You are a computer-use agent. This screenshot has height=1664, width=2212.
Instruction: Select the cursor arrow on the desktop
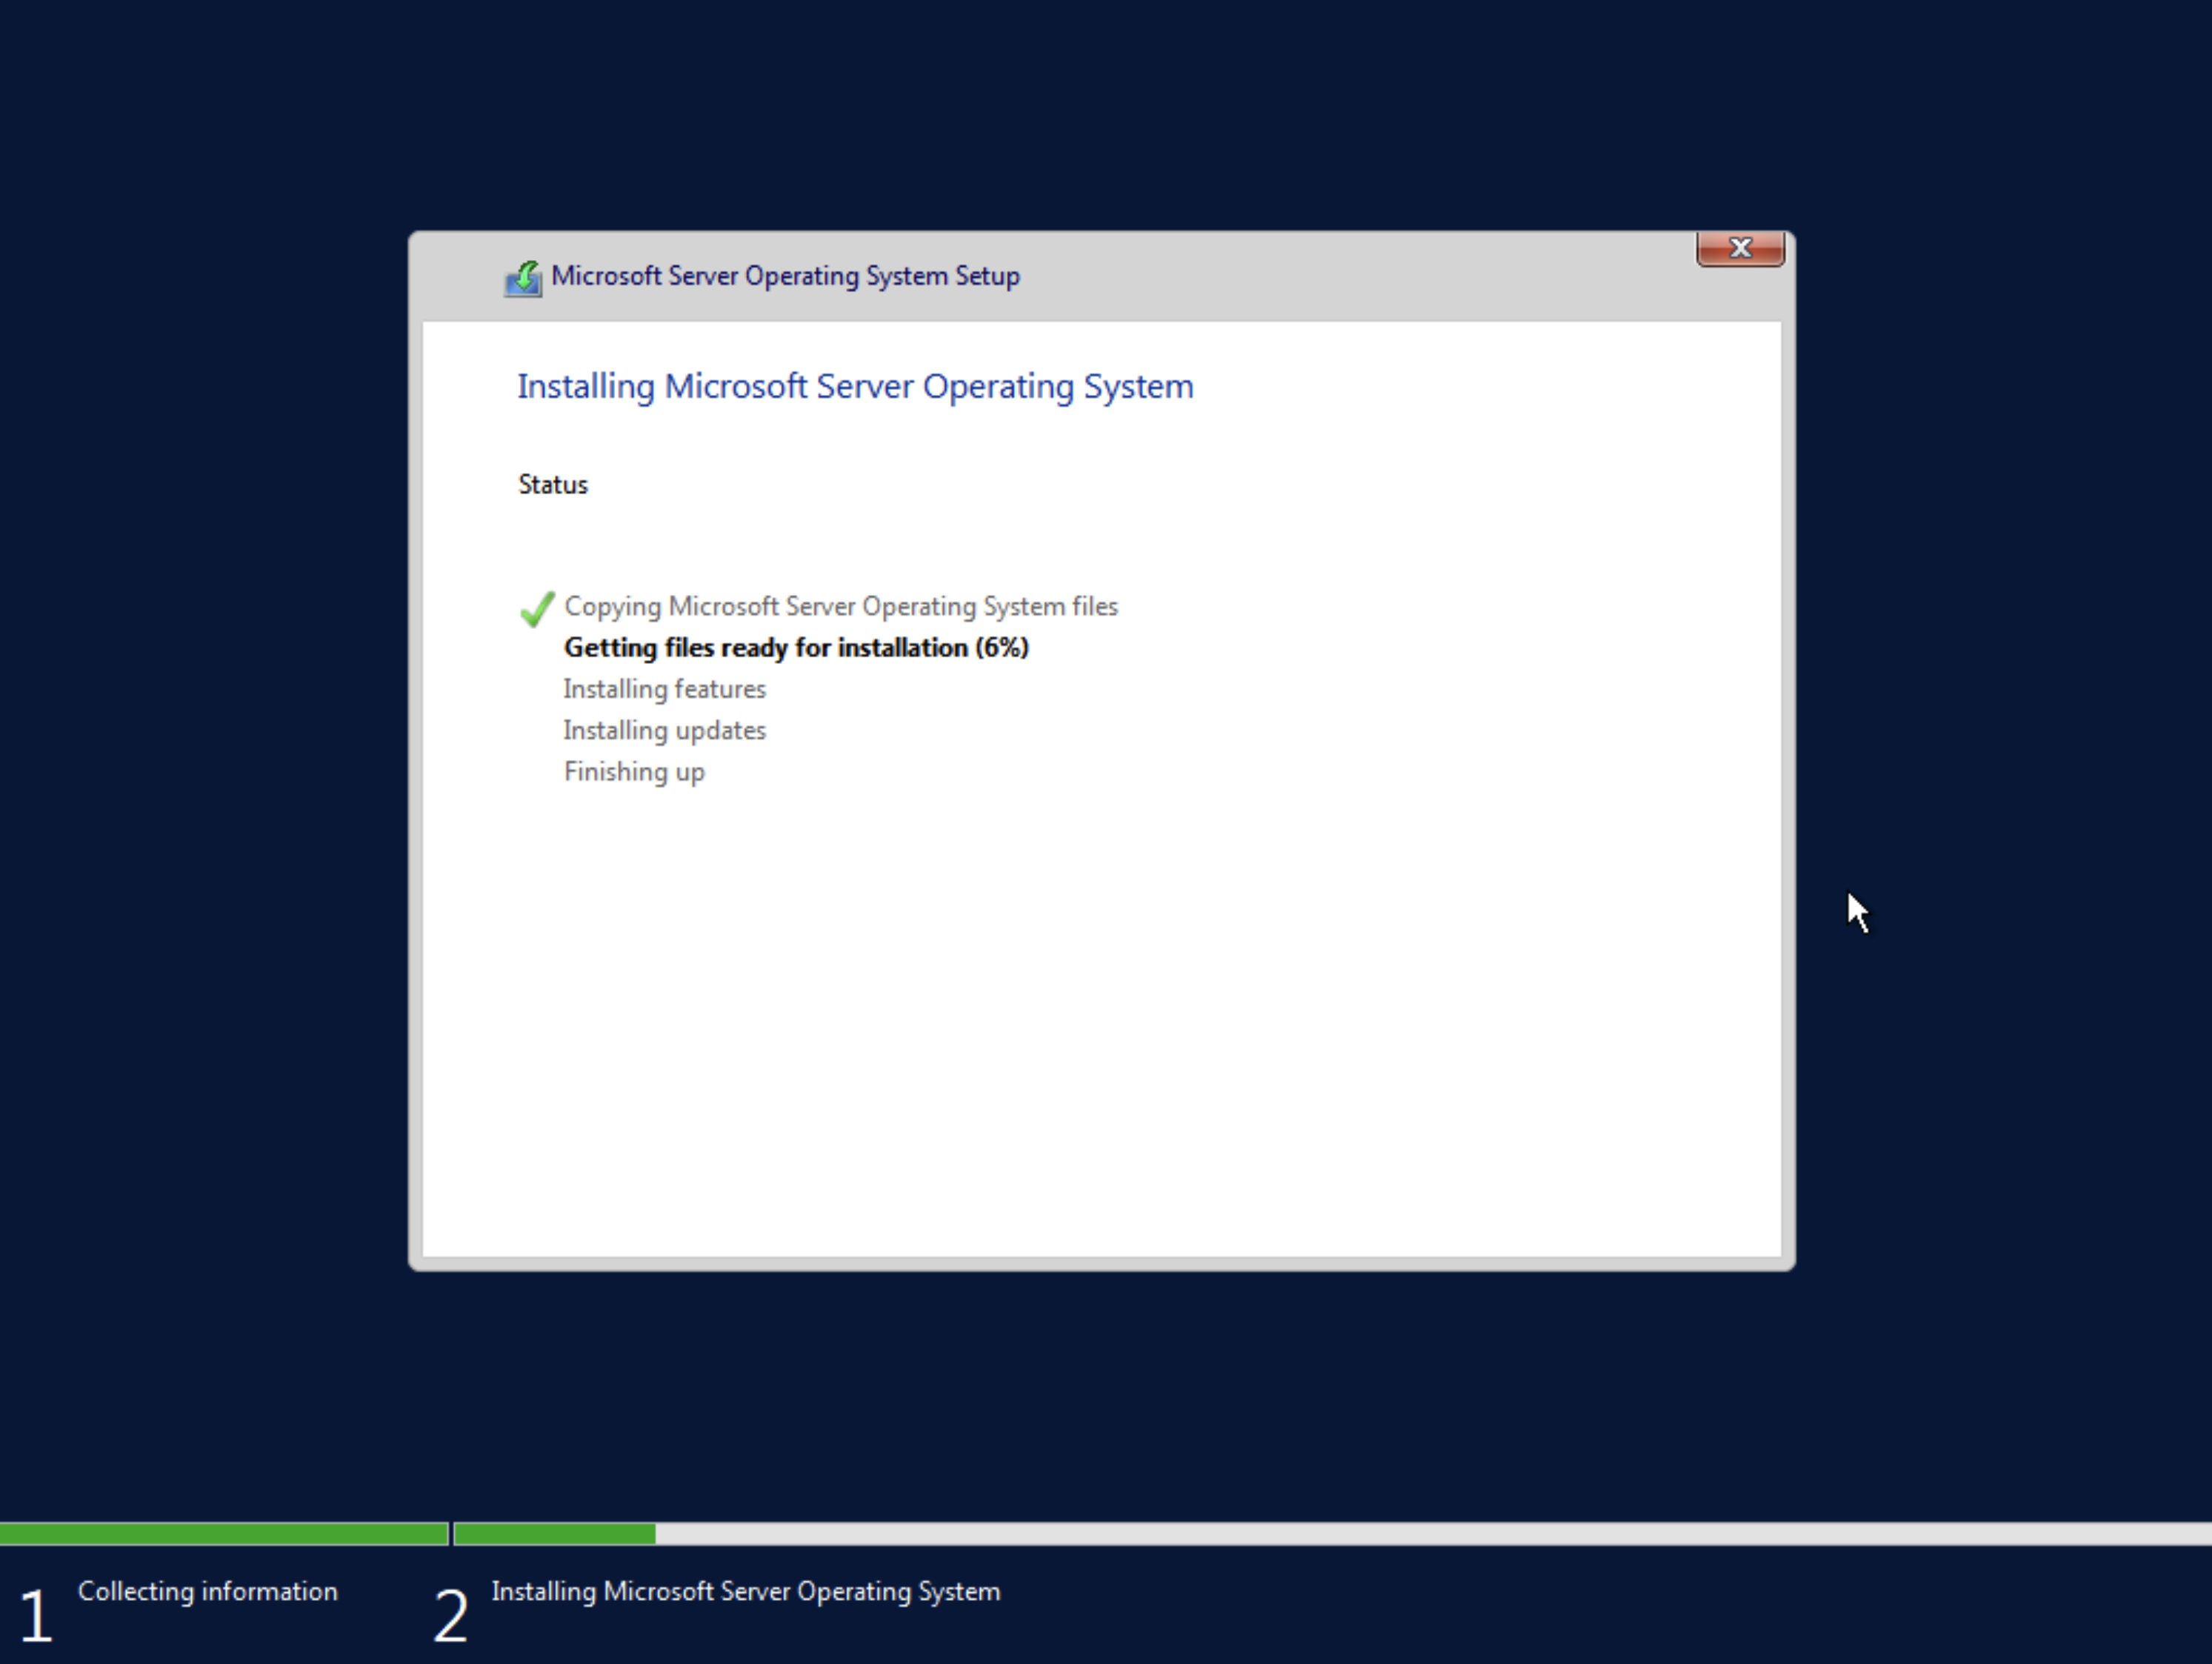click(x=1858, y=913)
